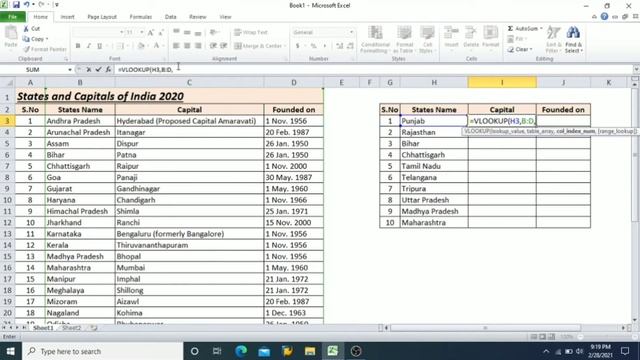Open the File tab

13,17
